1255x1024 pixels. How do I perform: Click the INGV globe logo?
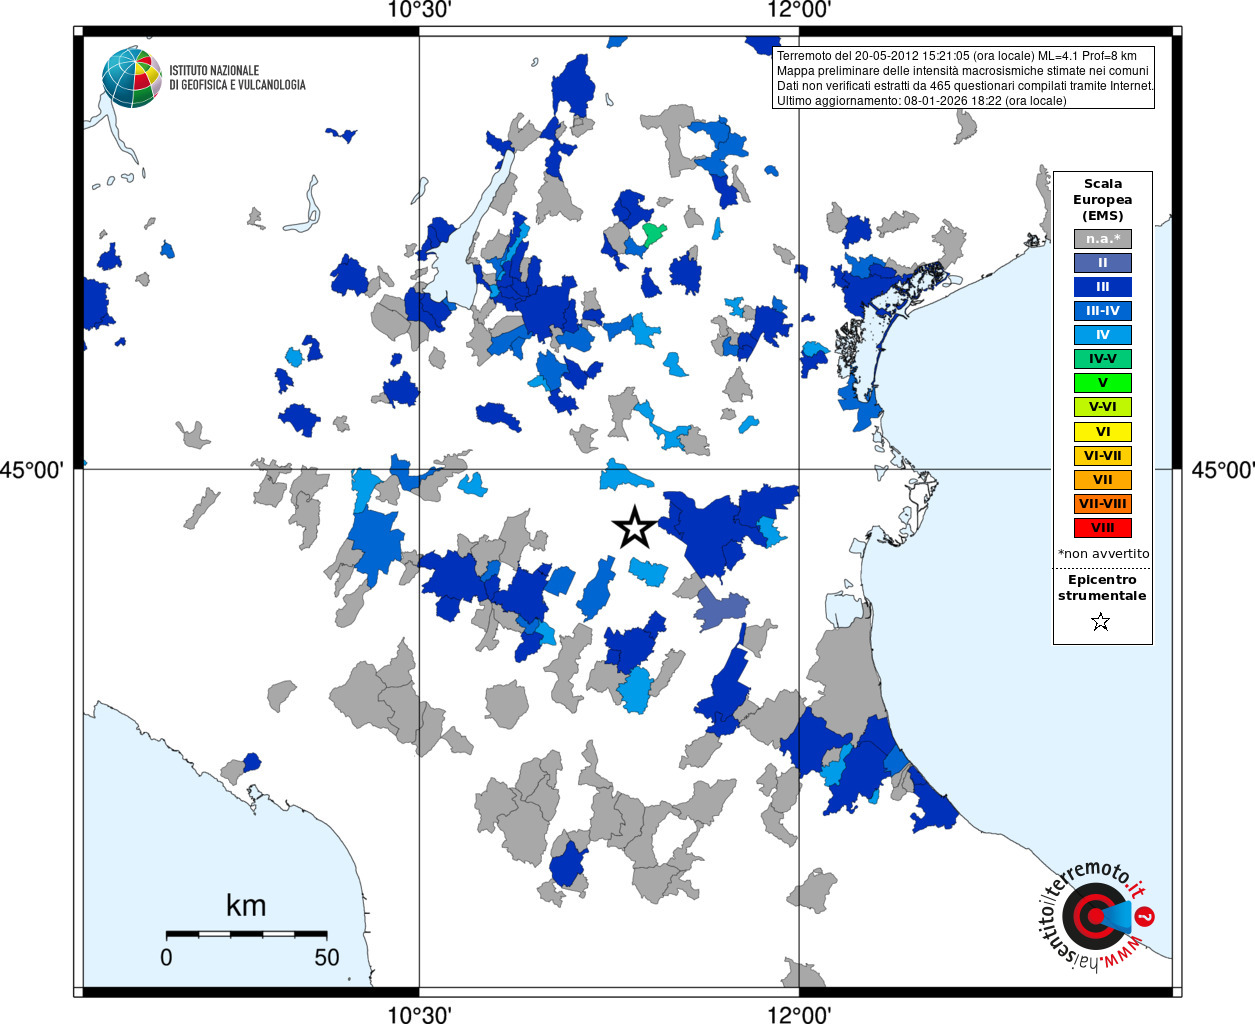[131, 77]
